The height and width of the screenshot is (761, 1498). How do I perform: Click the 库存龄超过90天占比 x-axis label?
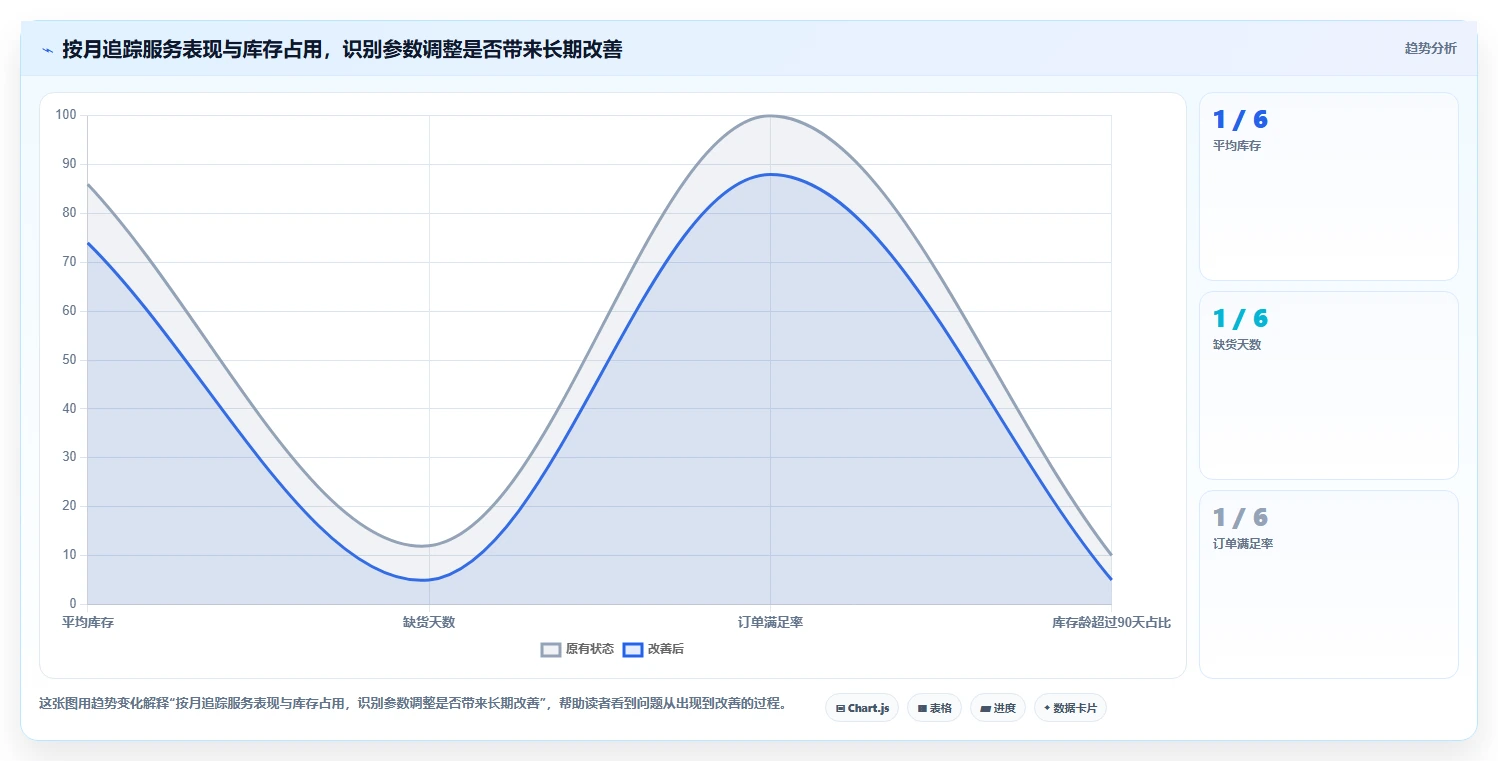1111,622
